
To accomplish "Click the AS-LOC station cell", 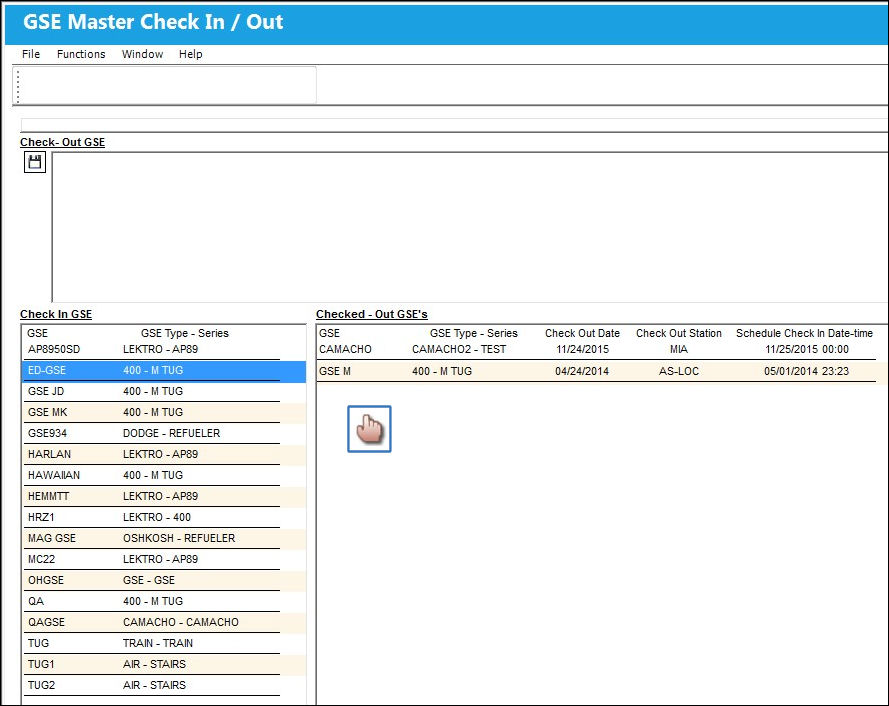I will (679, 371).
